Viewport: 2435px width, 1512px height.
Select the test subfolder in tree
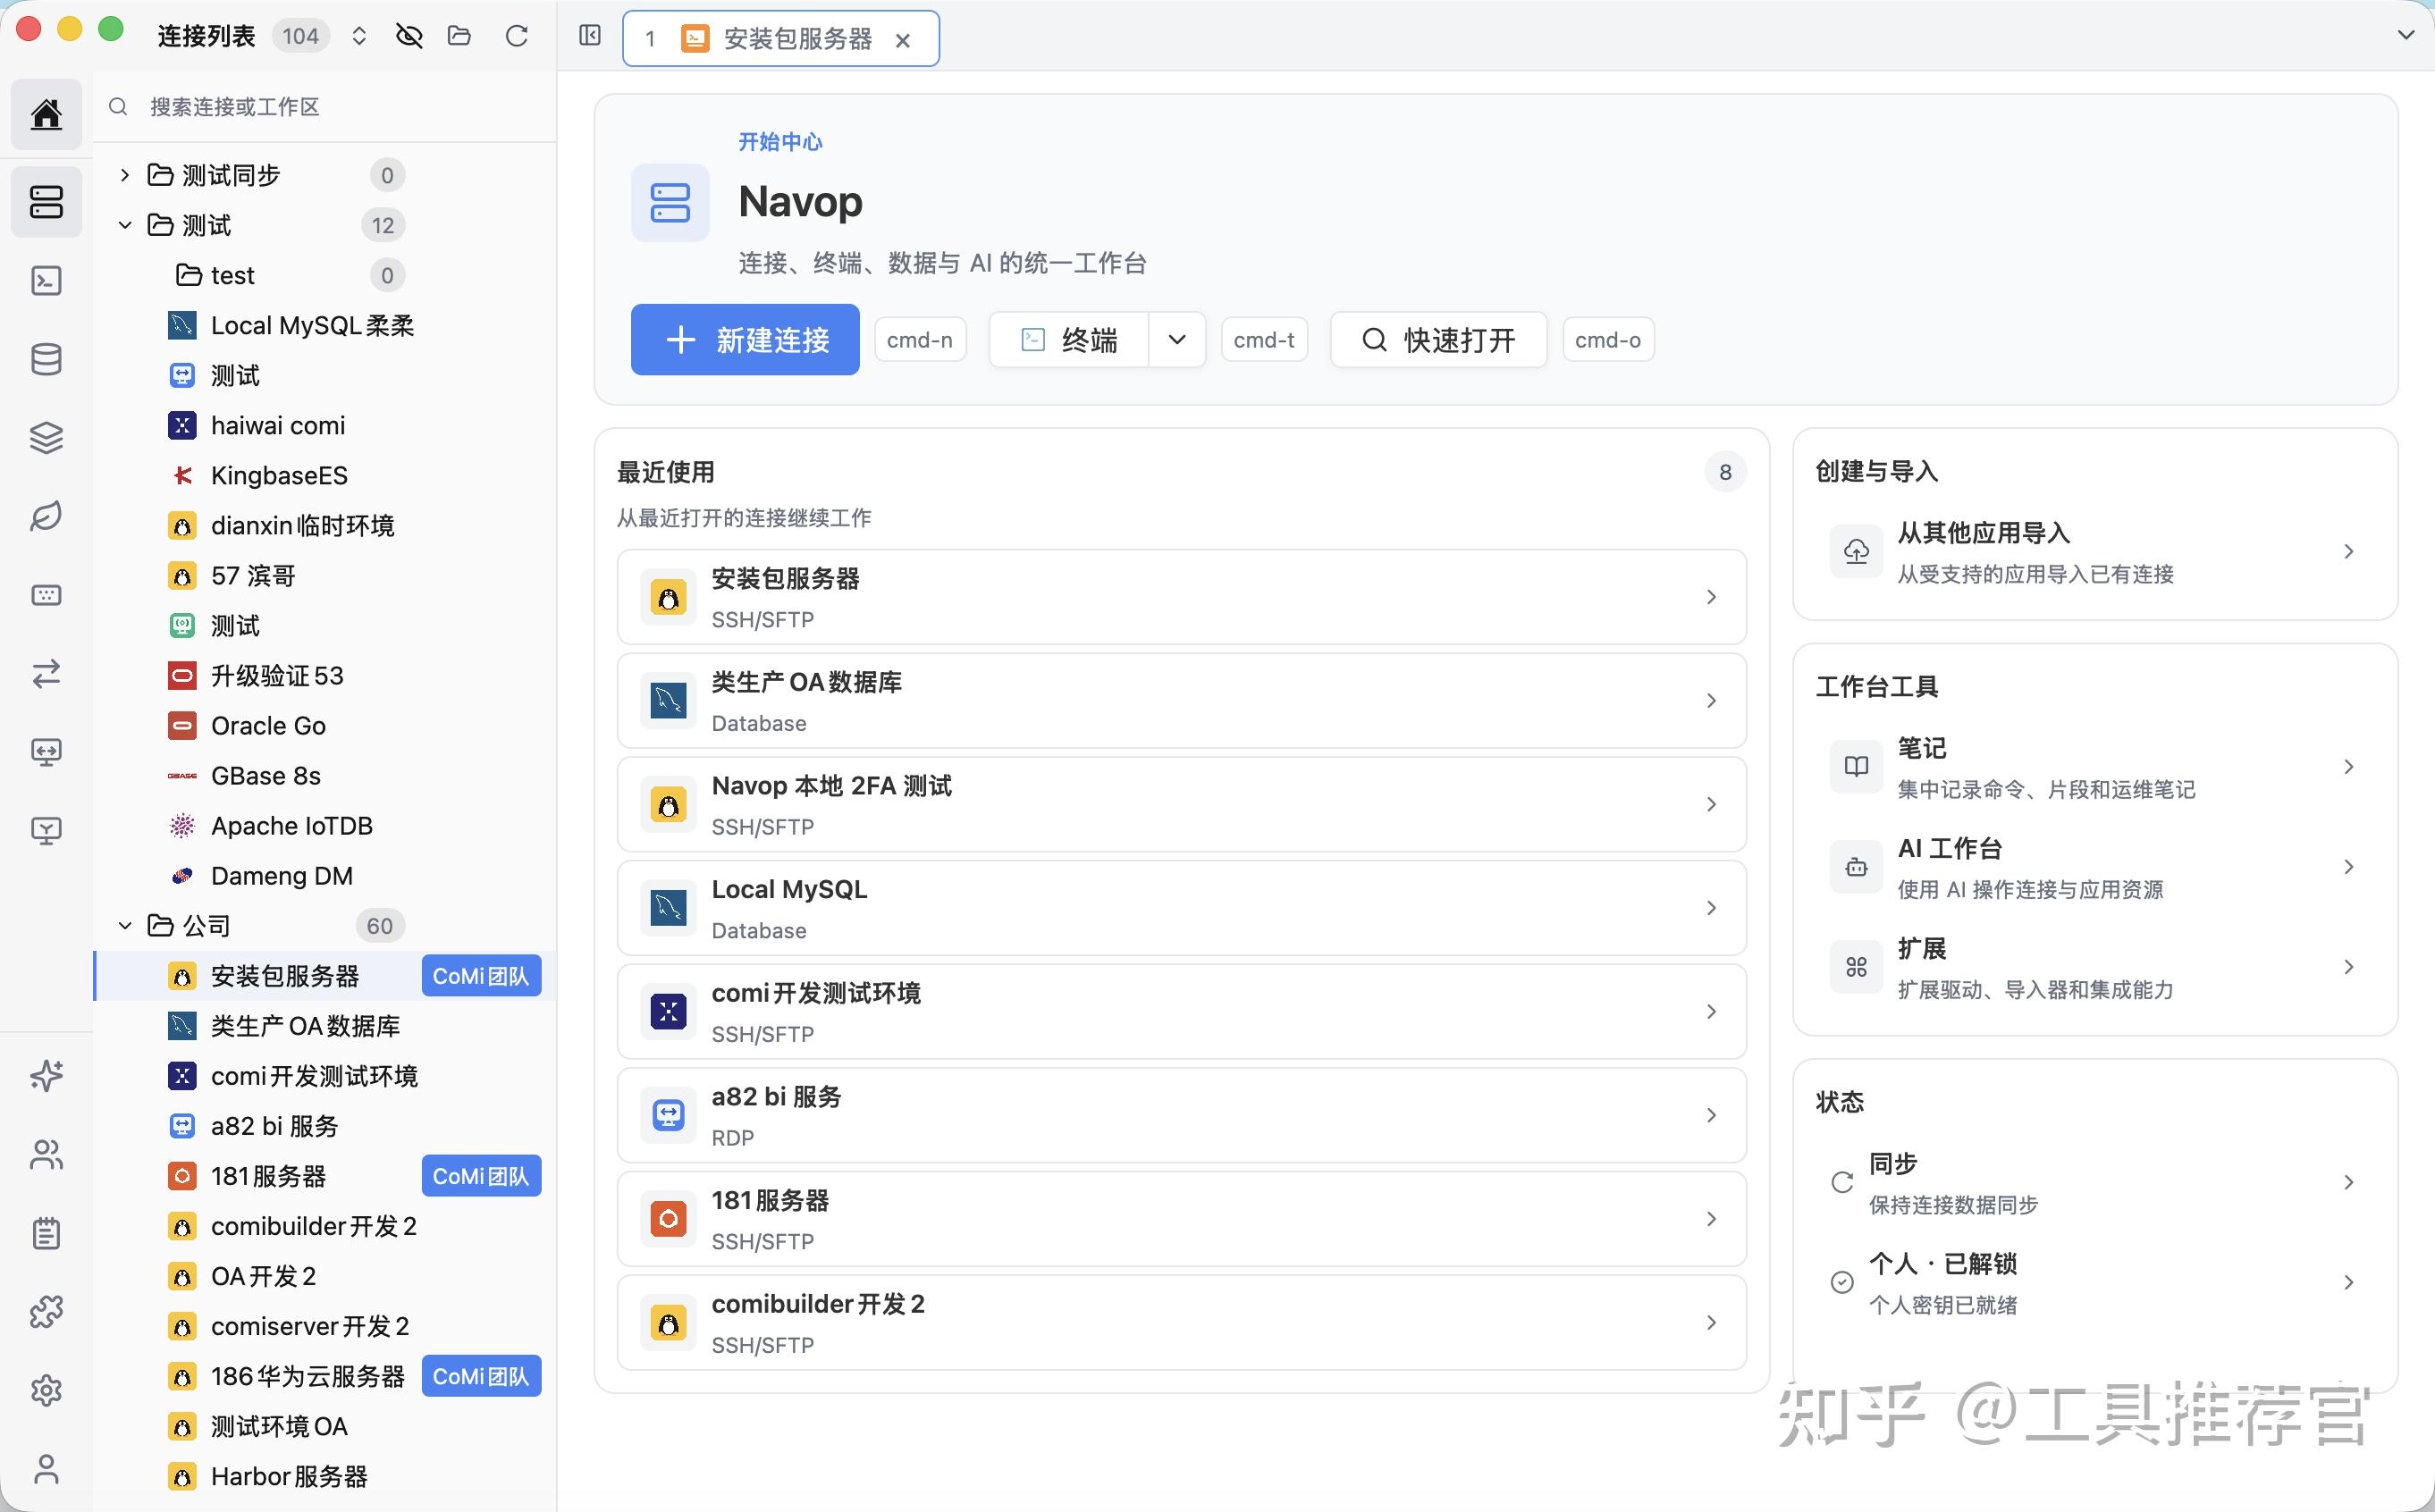tap(325, 275)
